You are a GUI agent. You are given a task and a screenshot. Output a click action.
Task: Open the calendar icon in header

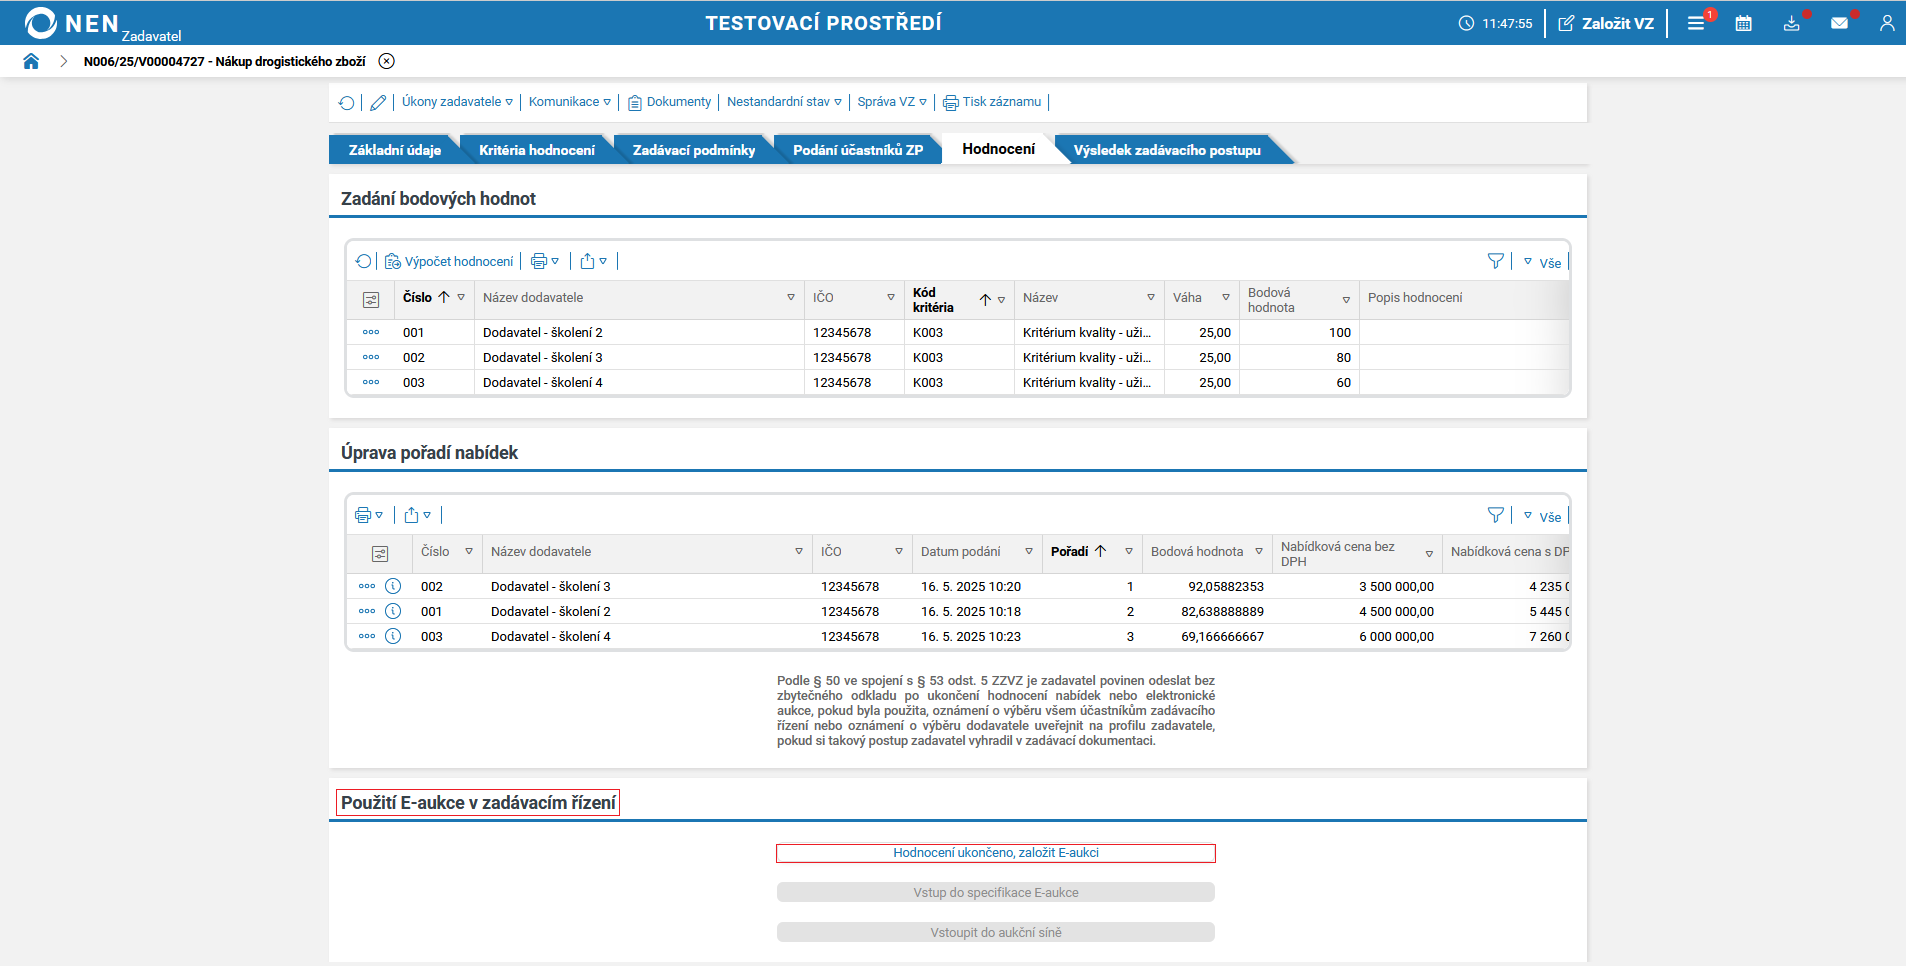1743,23
